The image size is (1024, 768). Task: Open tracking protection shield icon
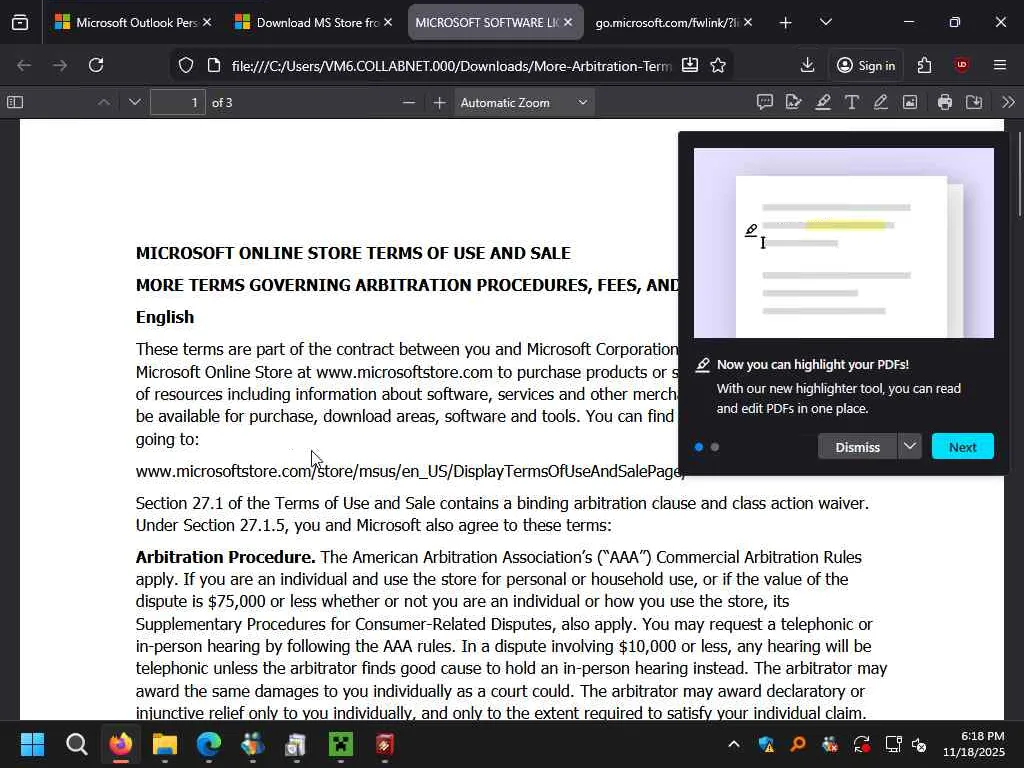click(185, 65)
